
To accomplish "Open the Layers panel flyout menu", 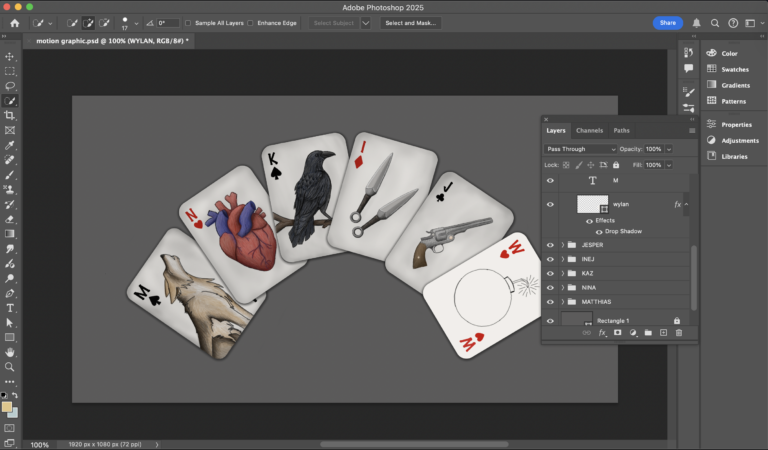I will click(692, 131).
